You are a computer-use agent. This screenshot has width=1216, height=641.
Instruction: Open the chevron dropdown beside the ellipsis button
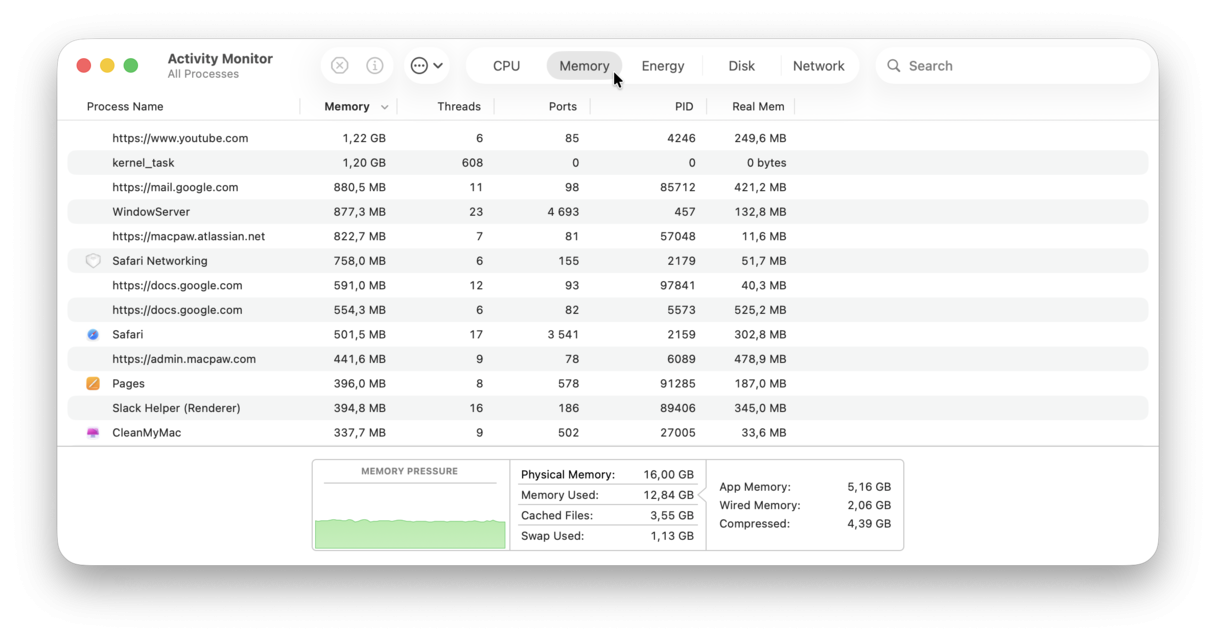point(438,65)
